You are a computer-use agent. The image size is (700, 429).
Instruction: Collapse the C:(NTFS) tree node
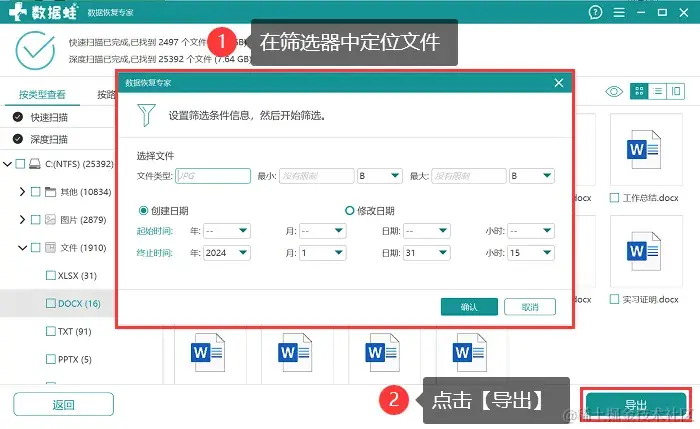[x=8, y=164]
